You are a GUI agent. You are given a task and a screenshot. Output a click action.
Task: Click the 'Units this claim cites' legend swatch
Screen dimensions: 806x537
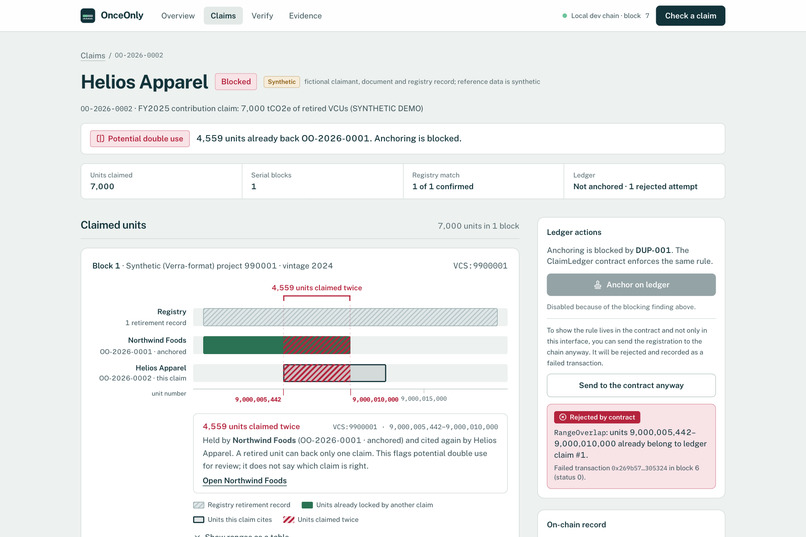point(198,520)
